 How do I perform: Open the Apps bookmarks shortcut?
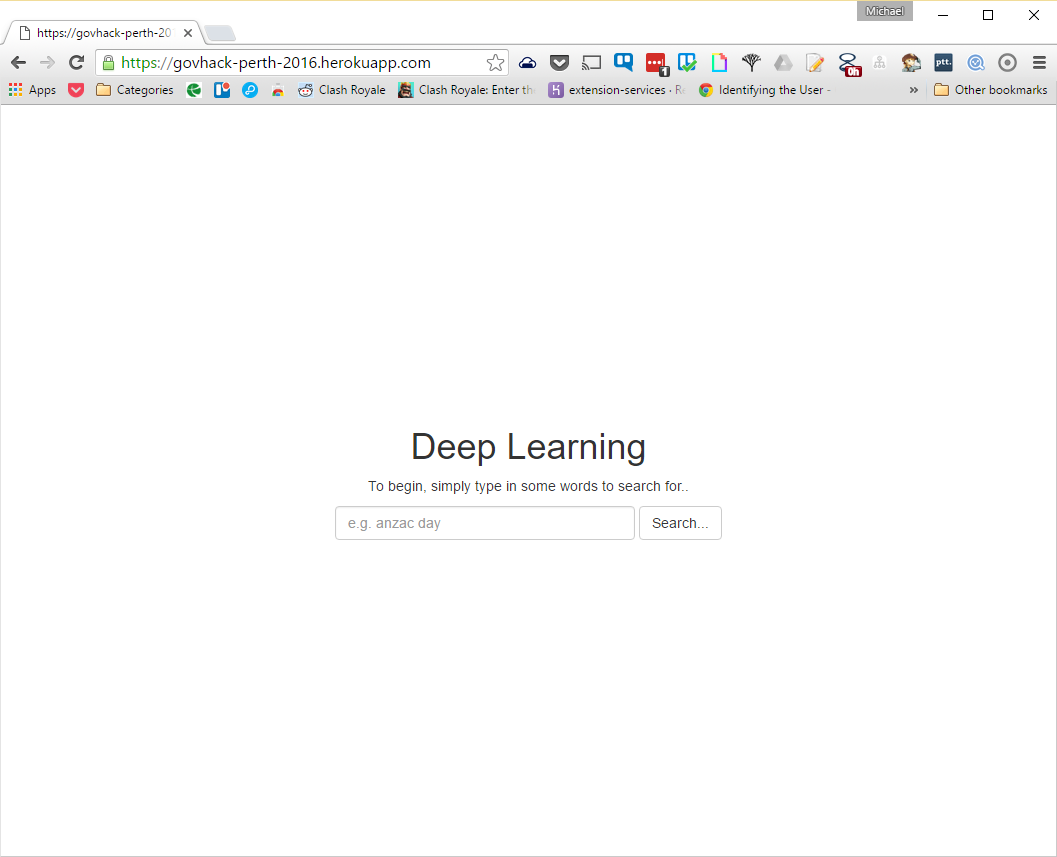coord(32,90)
